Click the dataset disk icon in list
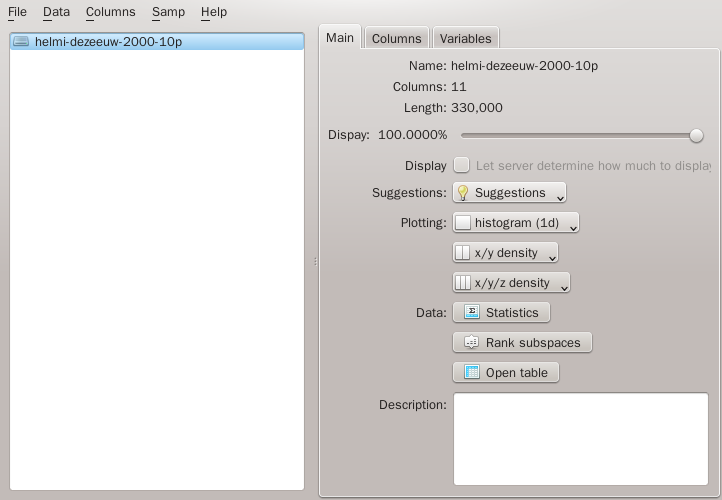This screenshot has width=722, height=500. coord(21,41)
